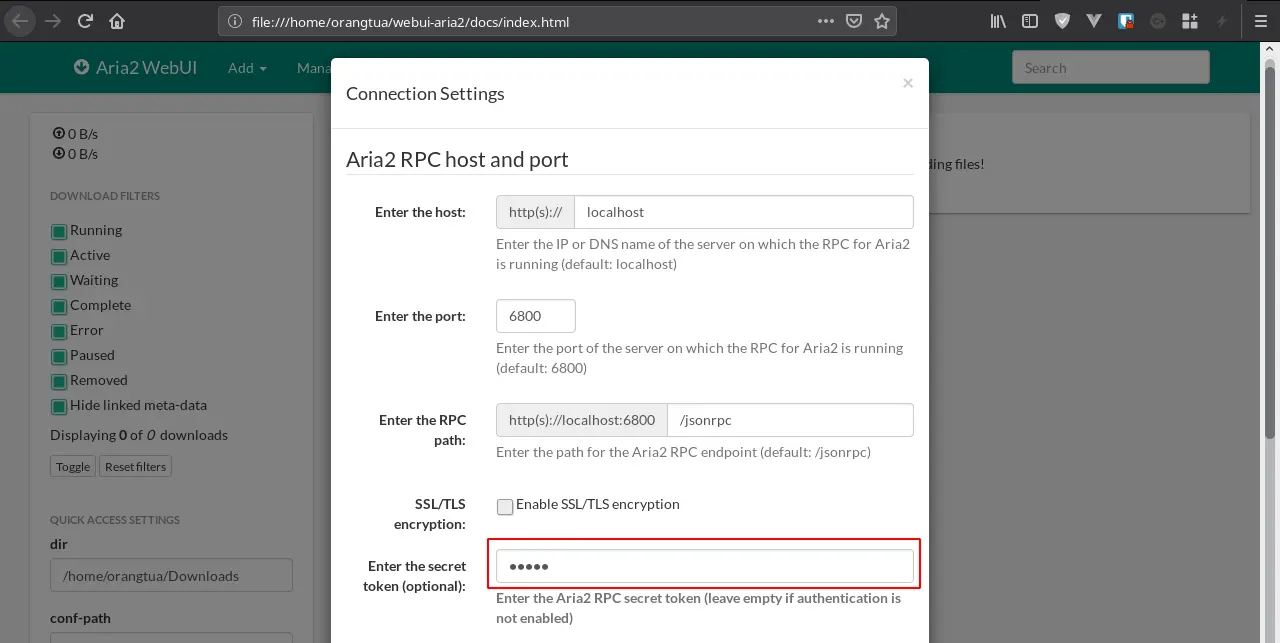Toggle the browser sidebar icon
Viewport: 1280px width, 643px height.
1029,21
